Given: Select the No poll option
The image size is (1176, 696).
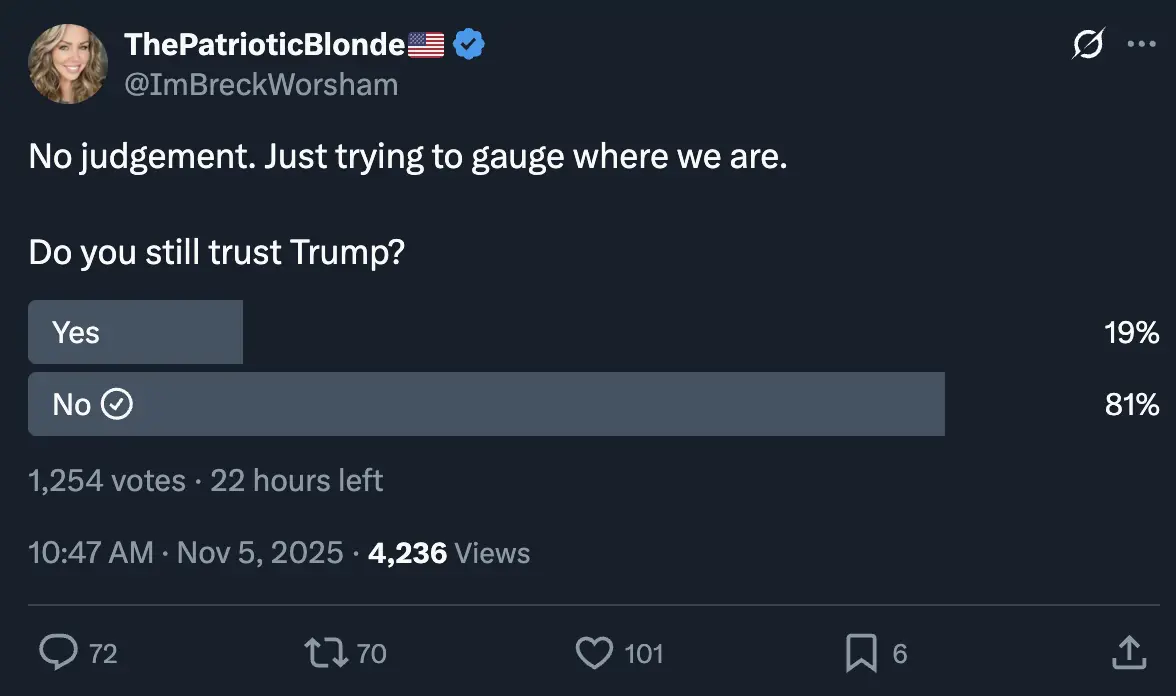Looking at the screenshot, I should (x=486, y=404).
